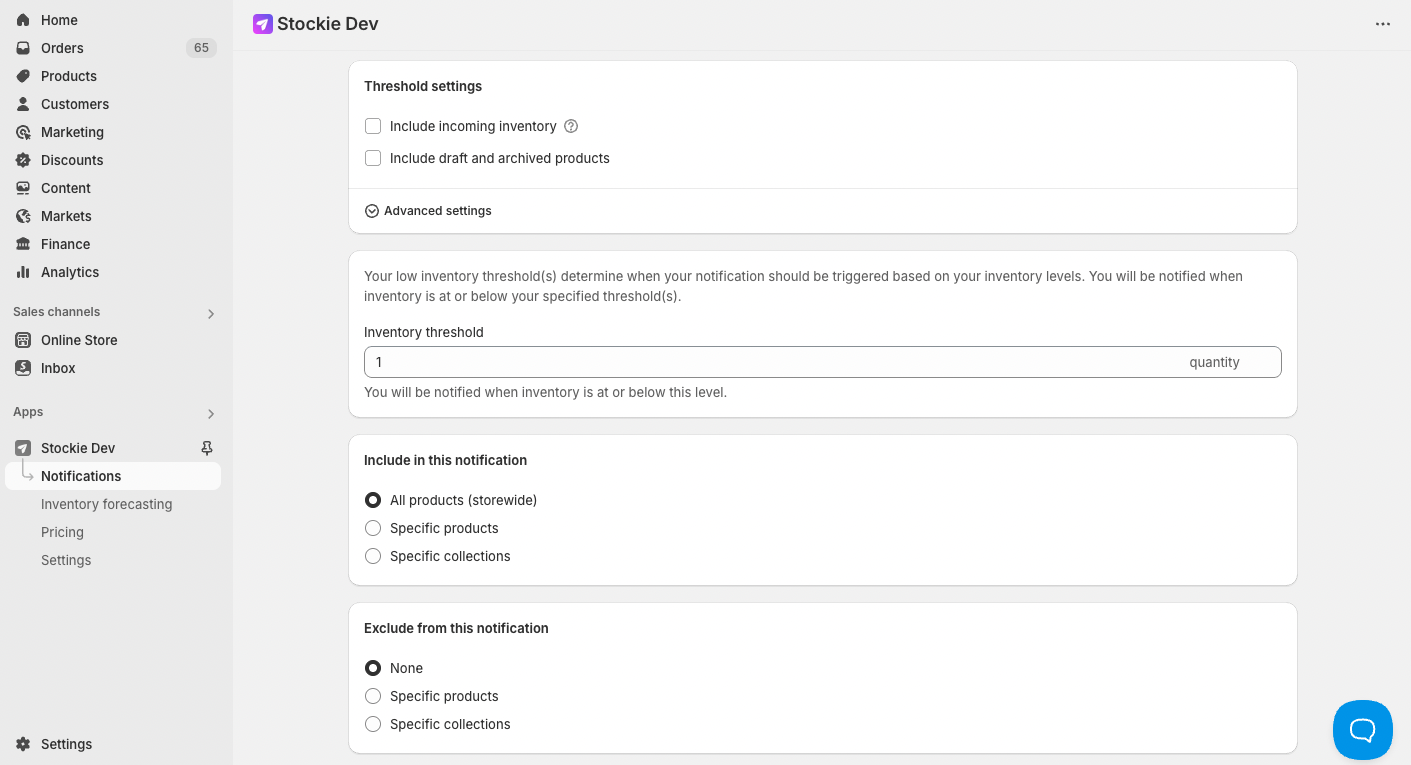The width and height of the screenshot is (1411, 765).
Task: Click the Customers person icon
Action: pos(23,104)
